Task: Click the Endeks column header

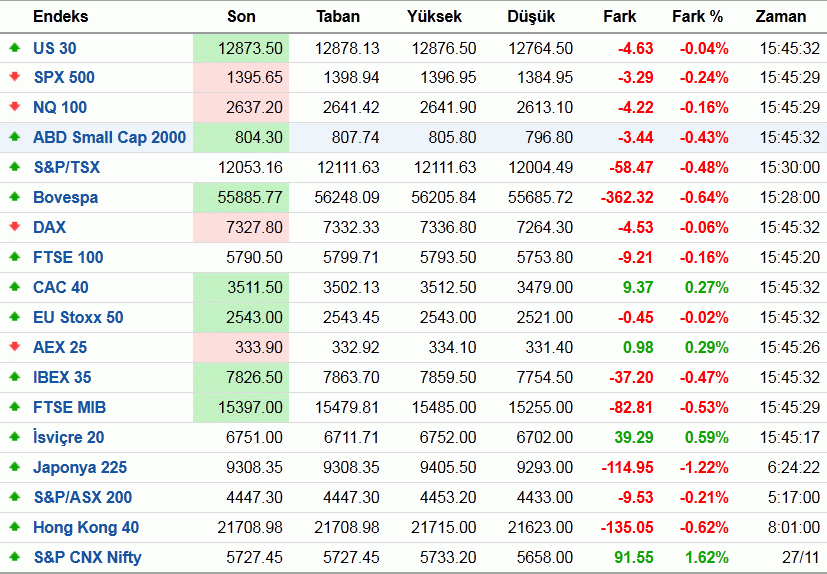Action: click(x=61, y=16)
